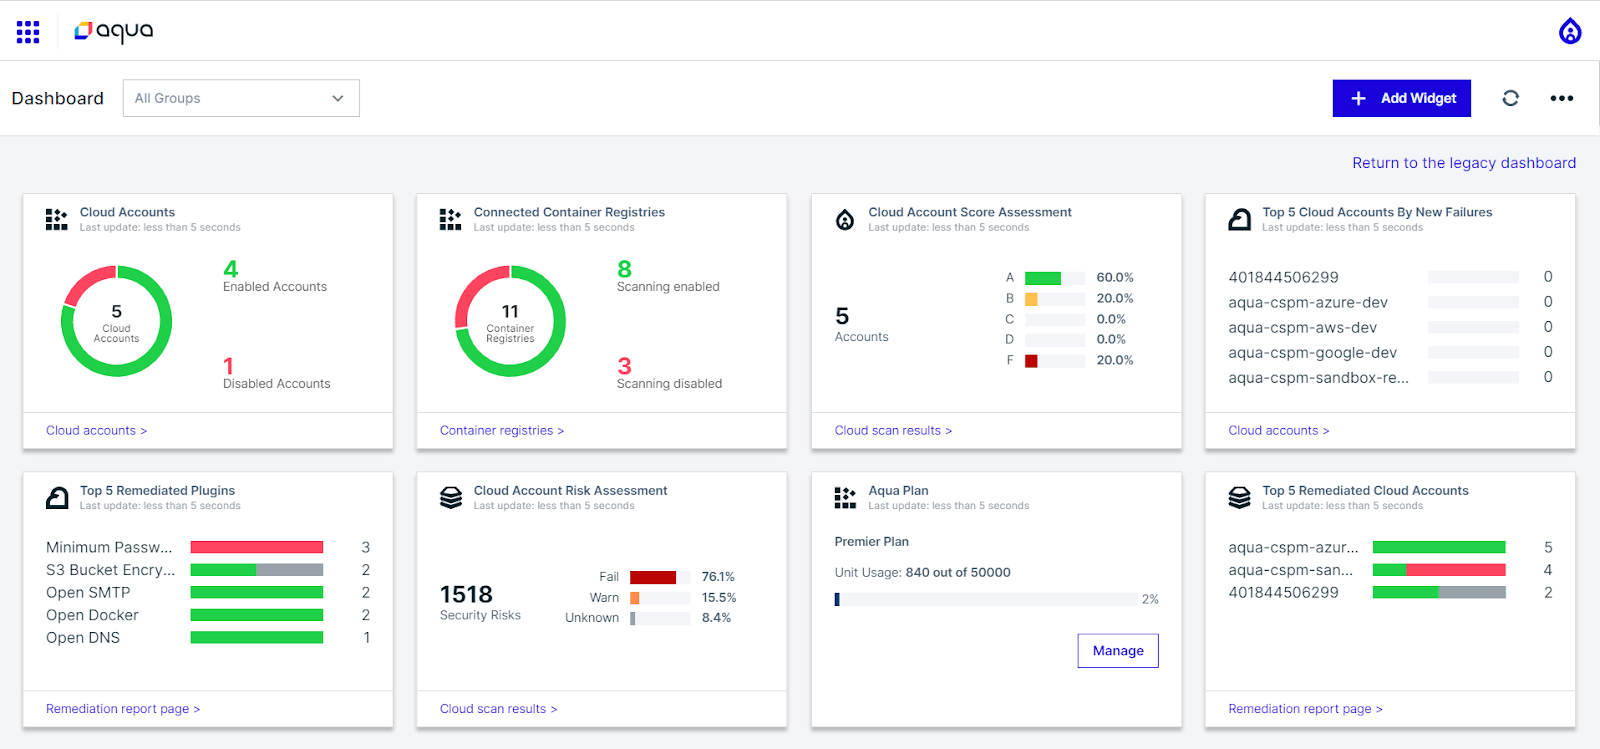Click the 5 Accounts score value
Image resolution: width=1600 pixels, height=749 pixels.
[x=842, y=316]
